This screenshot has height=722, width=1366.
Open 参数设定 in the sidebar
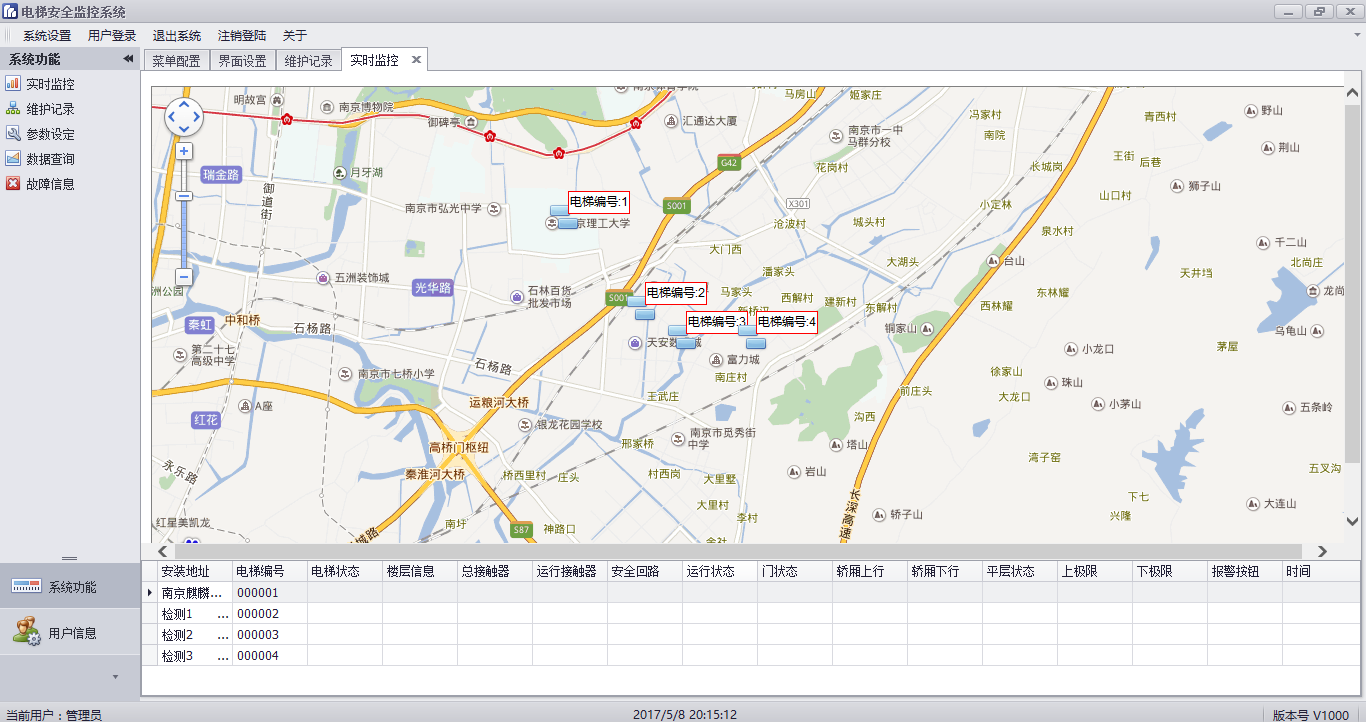coord(50,134)
